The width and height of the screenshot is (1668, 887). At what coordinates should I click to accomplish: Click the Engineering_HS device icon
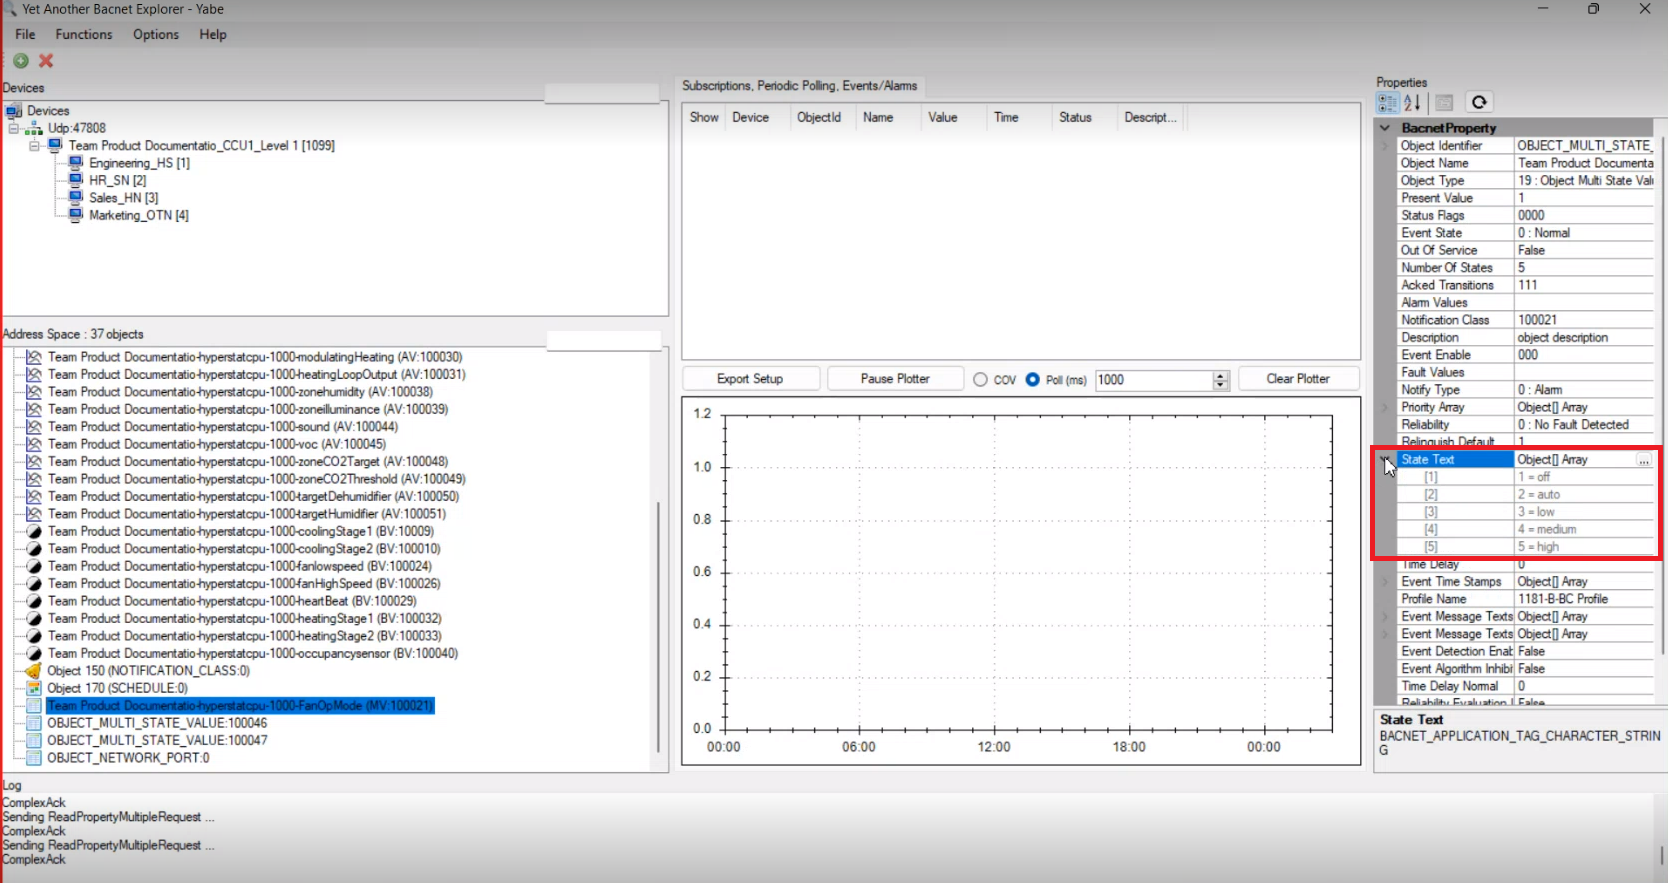pos(76,163)
